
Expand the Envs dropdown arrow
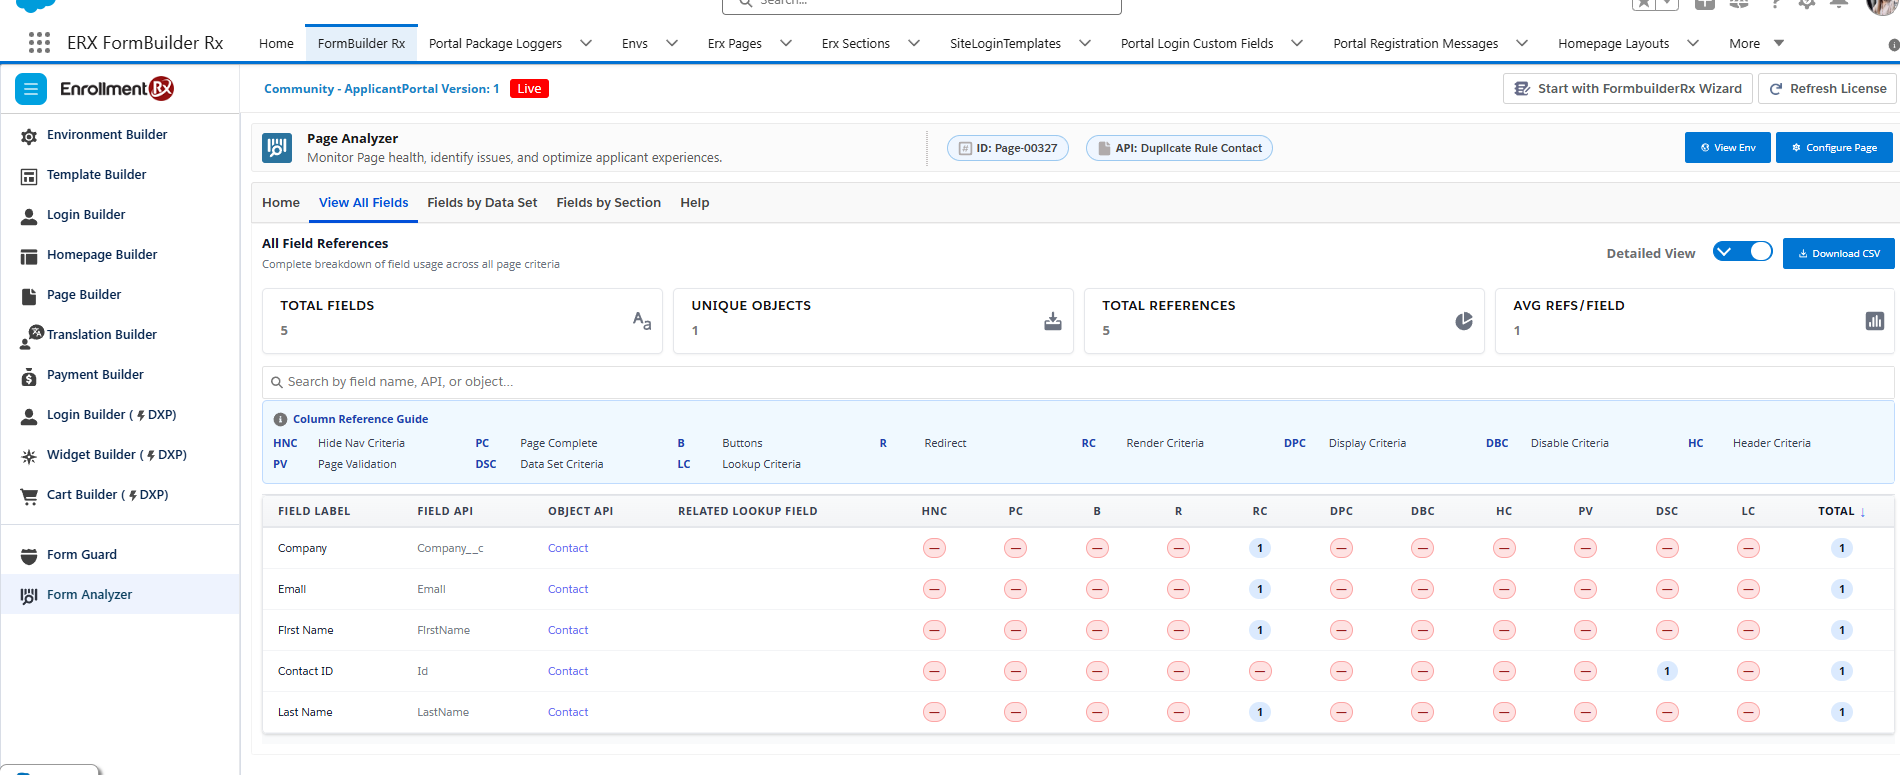(672, 43)
